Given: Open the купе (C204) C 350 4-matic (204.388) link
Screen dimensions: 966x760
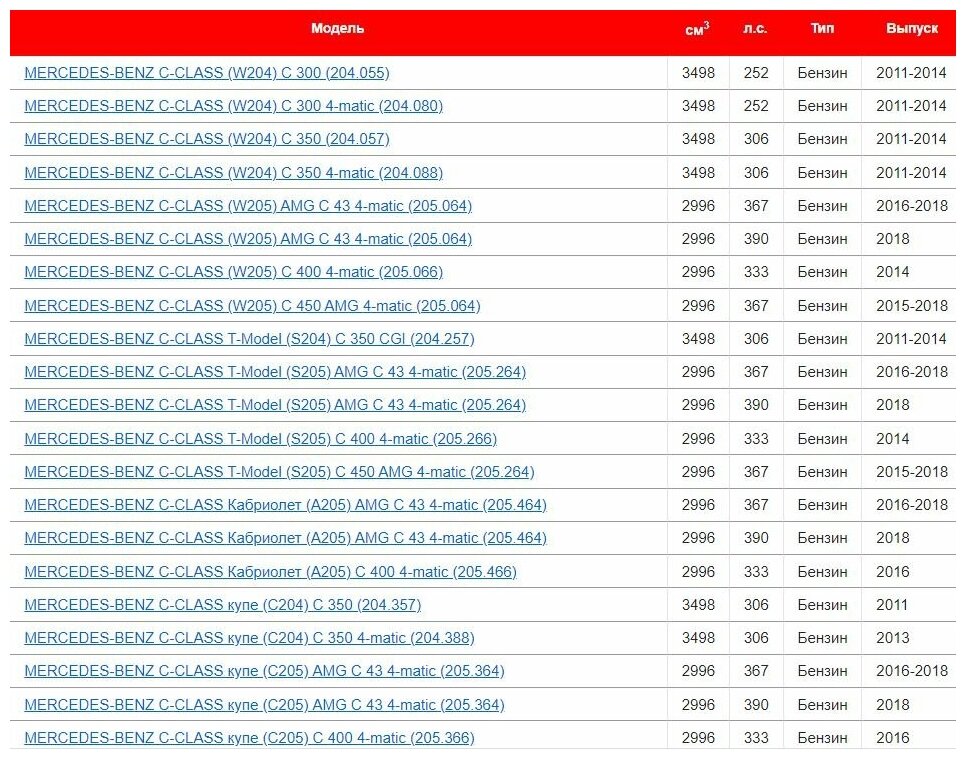Looking at the screenshot, I should click(250, 638).
